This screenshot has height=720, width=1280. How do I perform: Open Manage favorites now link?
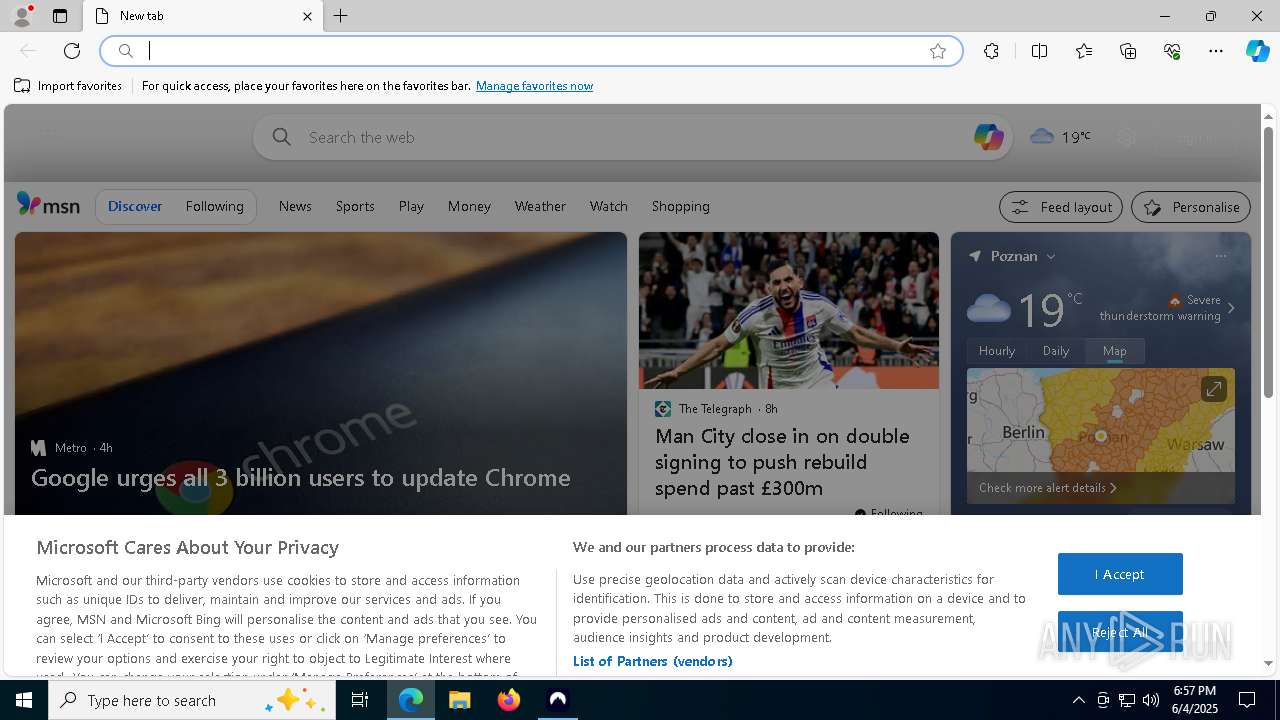534,86
